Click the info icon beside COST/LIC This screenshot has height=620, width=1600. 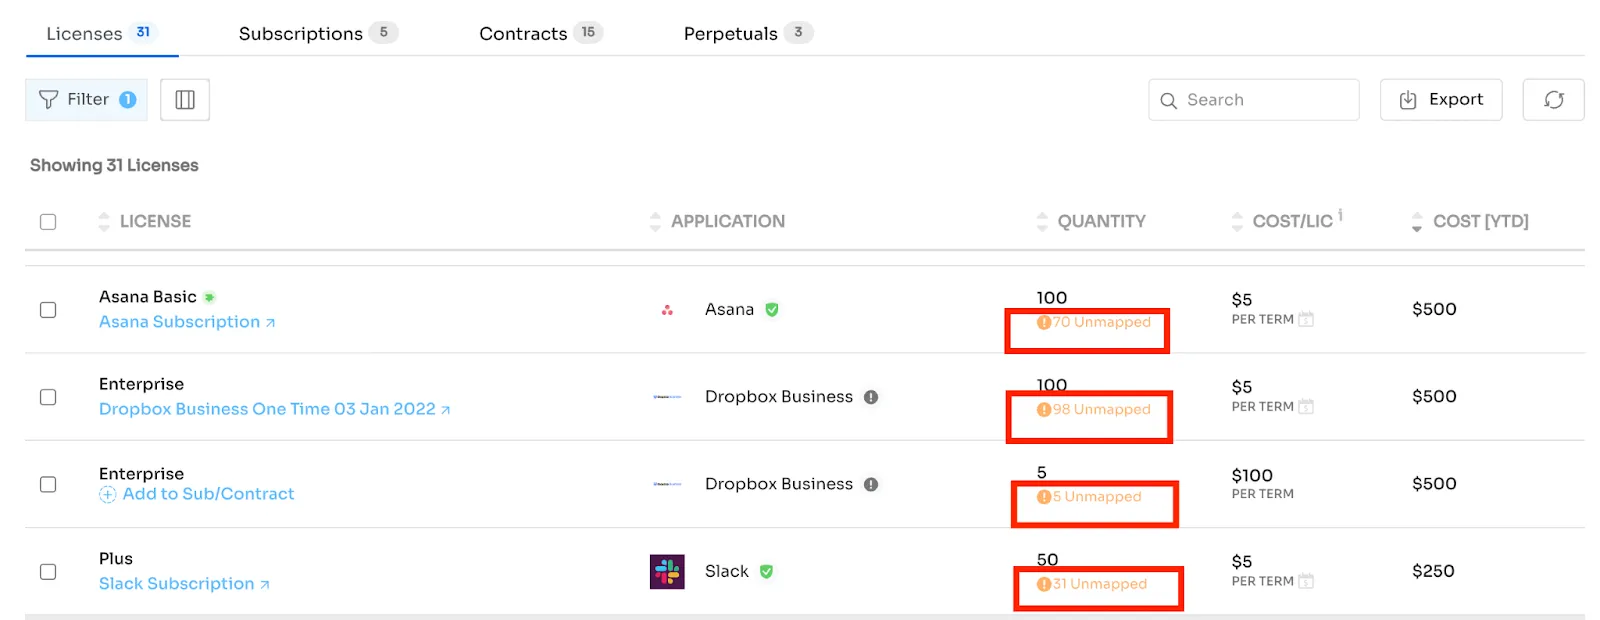(x=1340, y=215)
